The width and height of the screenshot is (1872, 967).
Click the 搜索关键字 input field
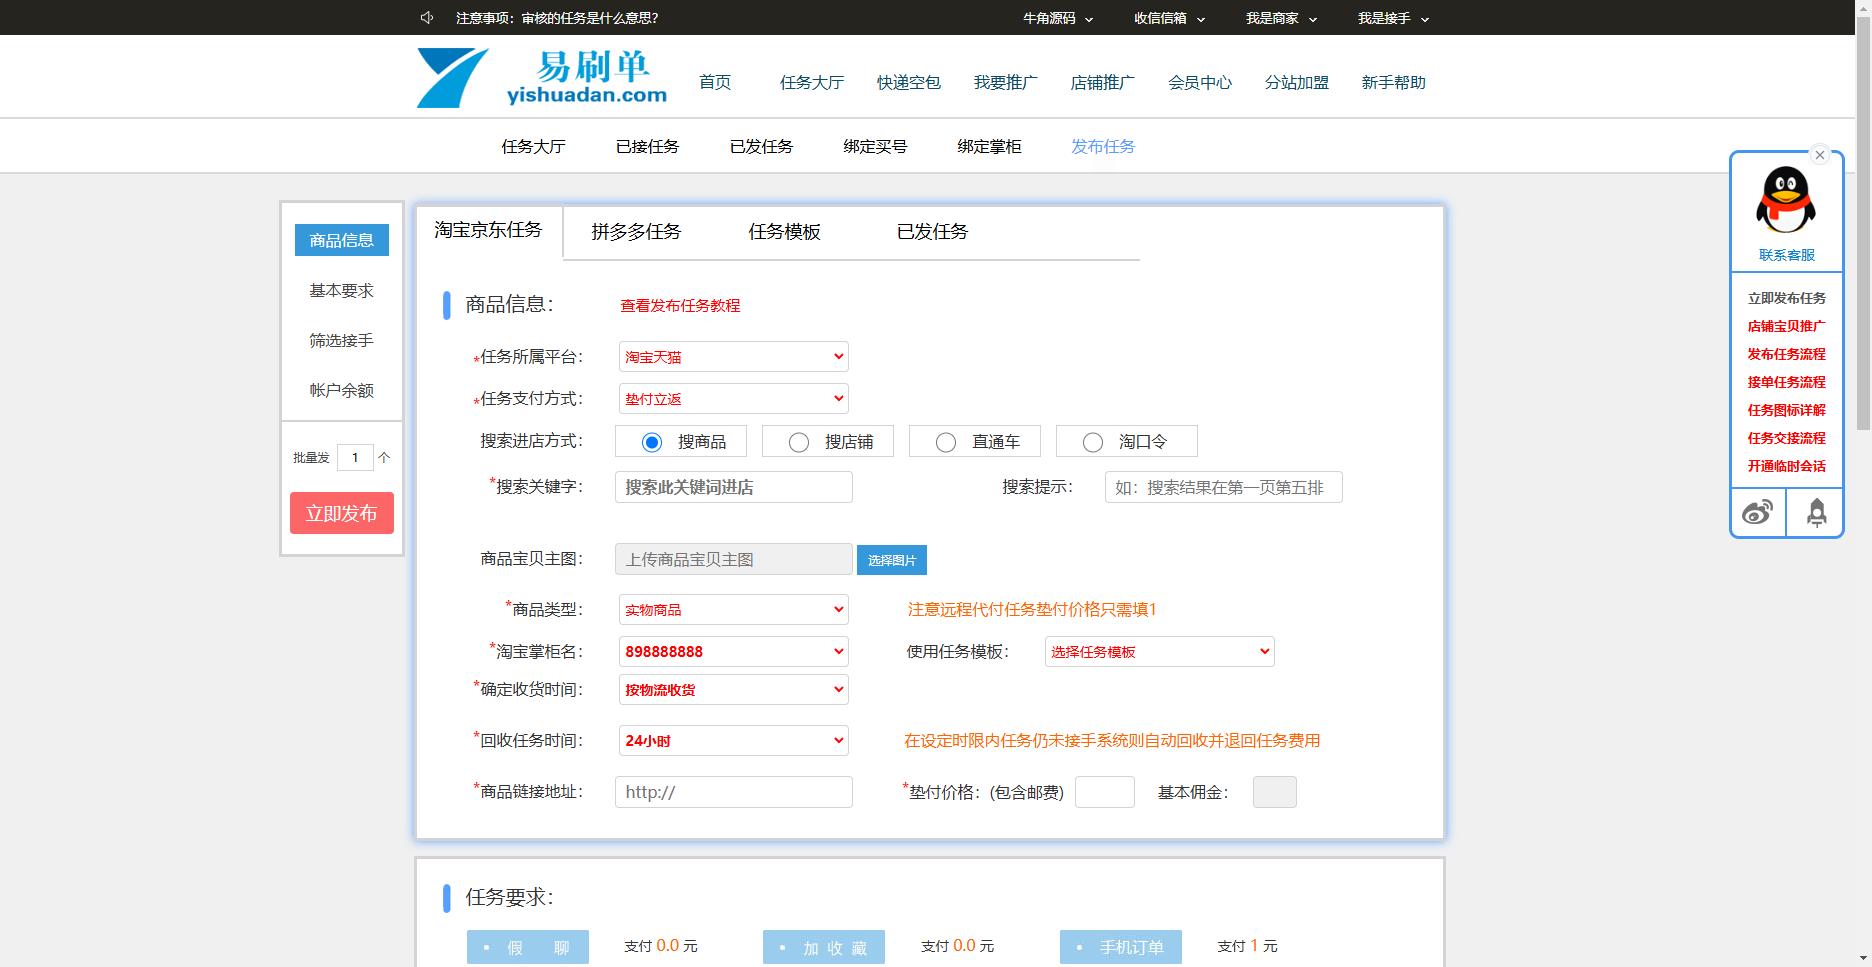(x=733, y=487)
